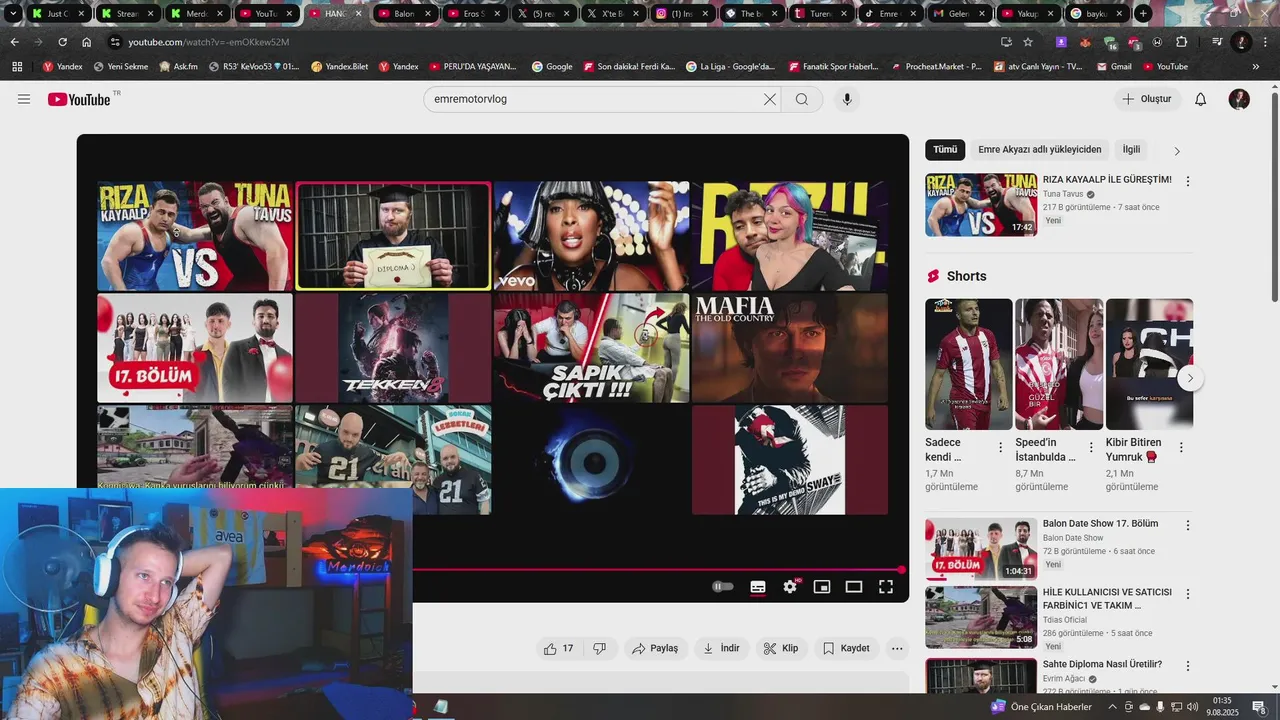Switch to miniplayer mode
Image resolution: width=1280 pixels, height=720 pixels.
click(x=822, y=587)
